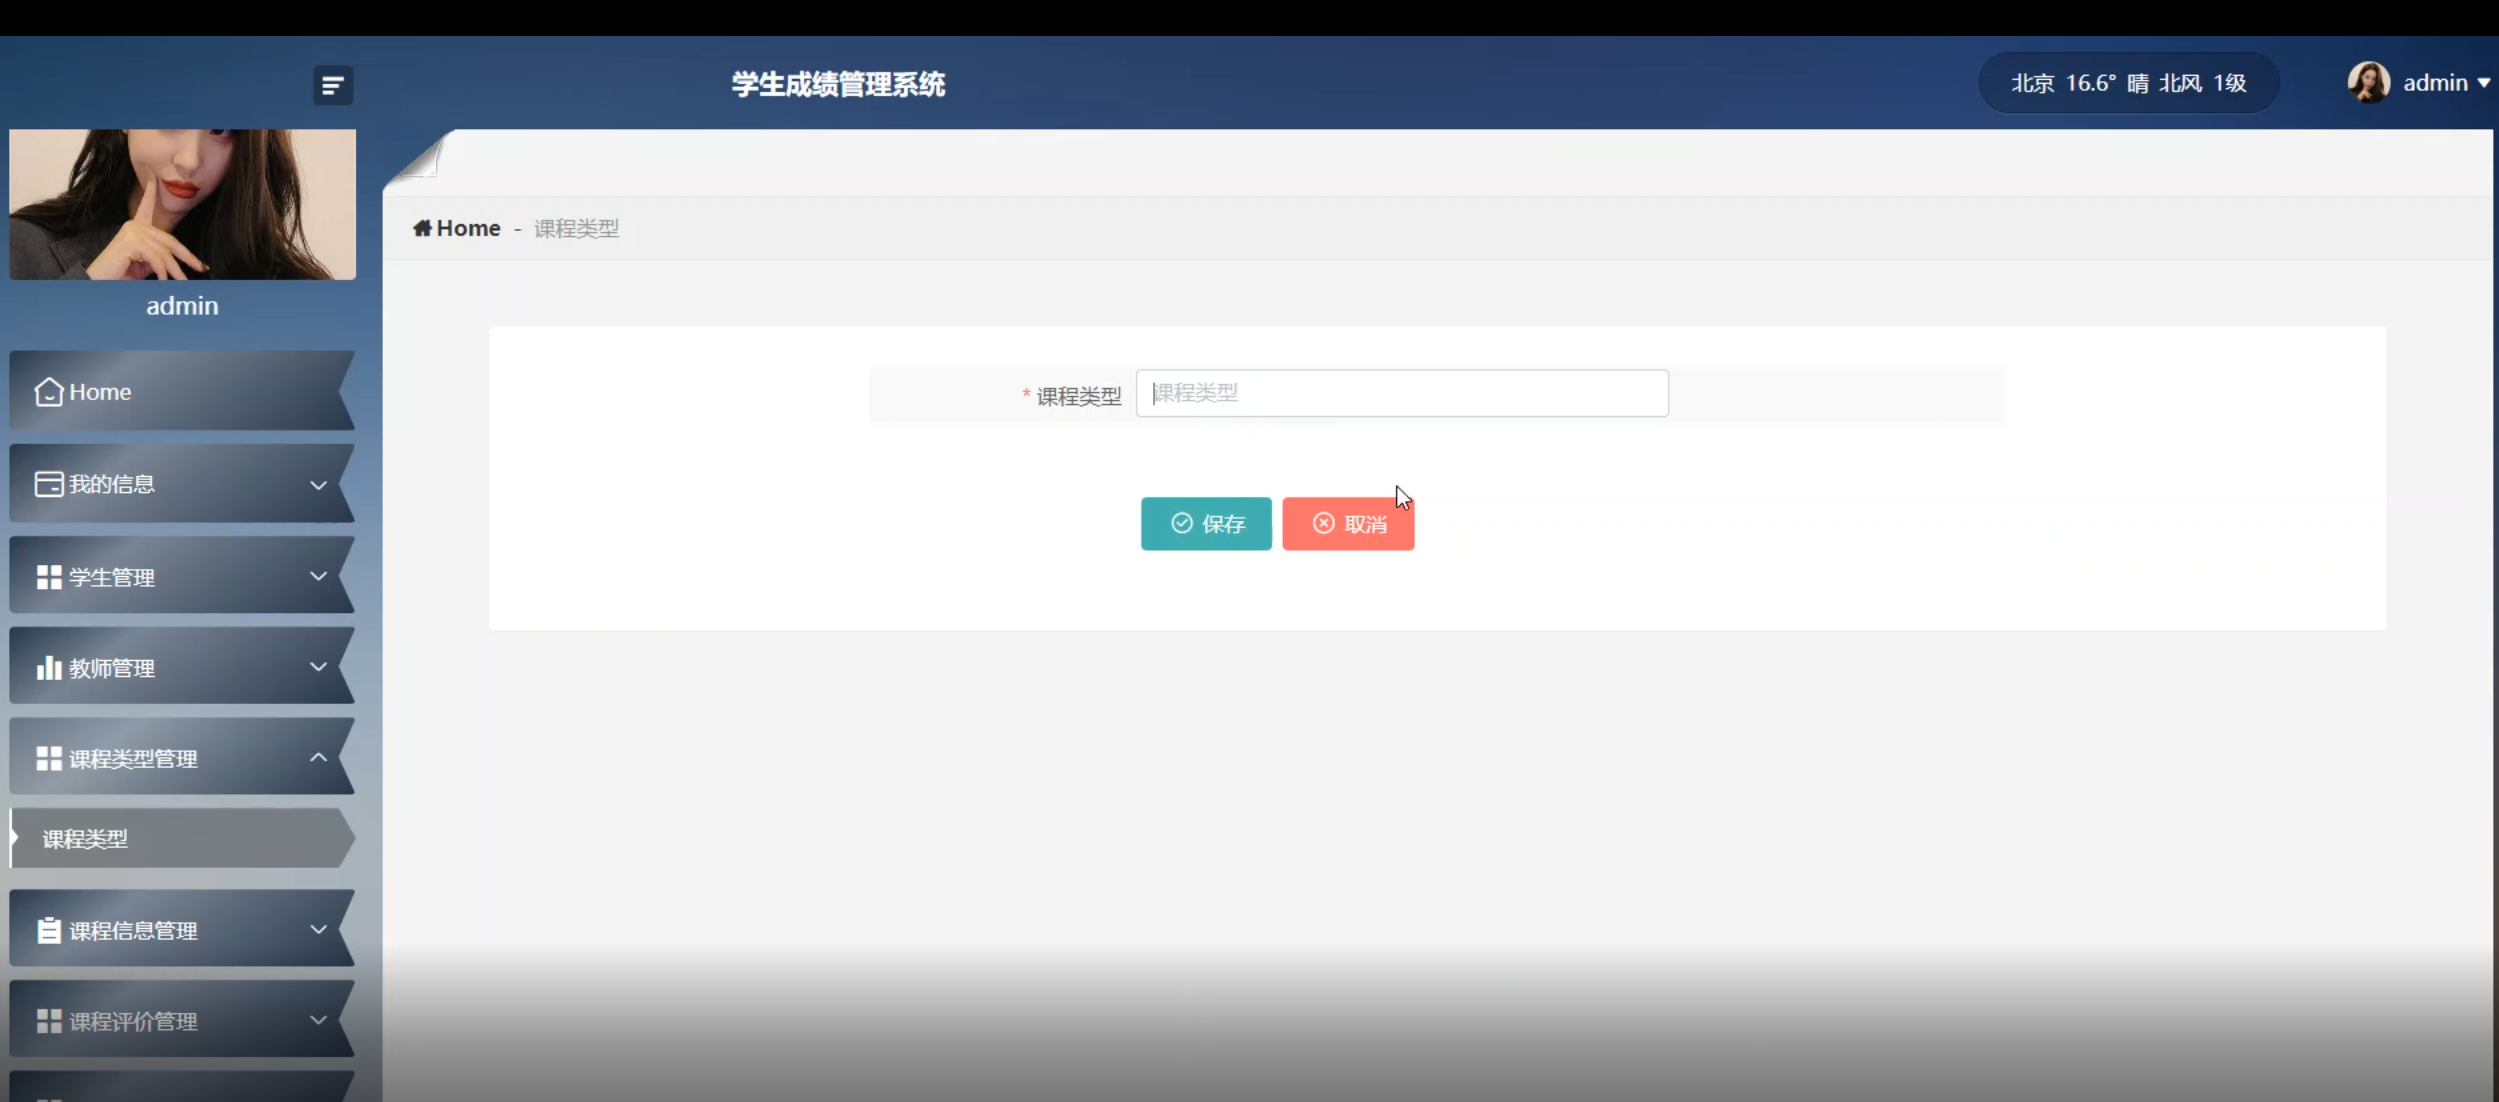Open the 我的信息 menu label
The width and height of the screenshot is (2499, 1102).
tap(112, 485)
